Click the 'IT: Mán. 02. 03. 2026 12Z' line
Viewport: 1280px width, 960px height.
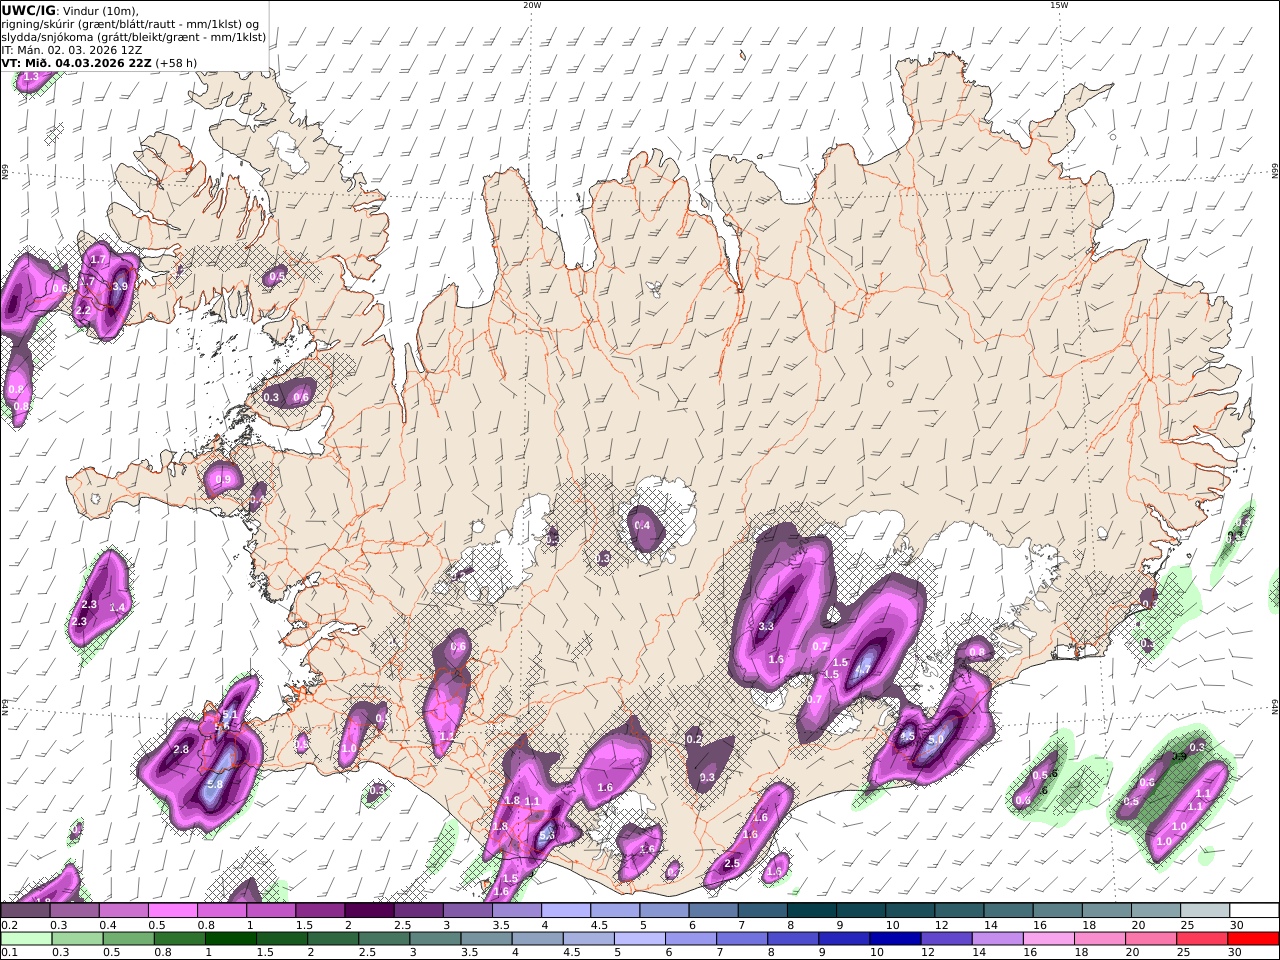(x=70, y=50)
